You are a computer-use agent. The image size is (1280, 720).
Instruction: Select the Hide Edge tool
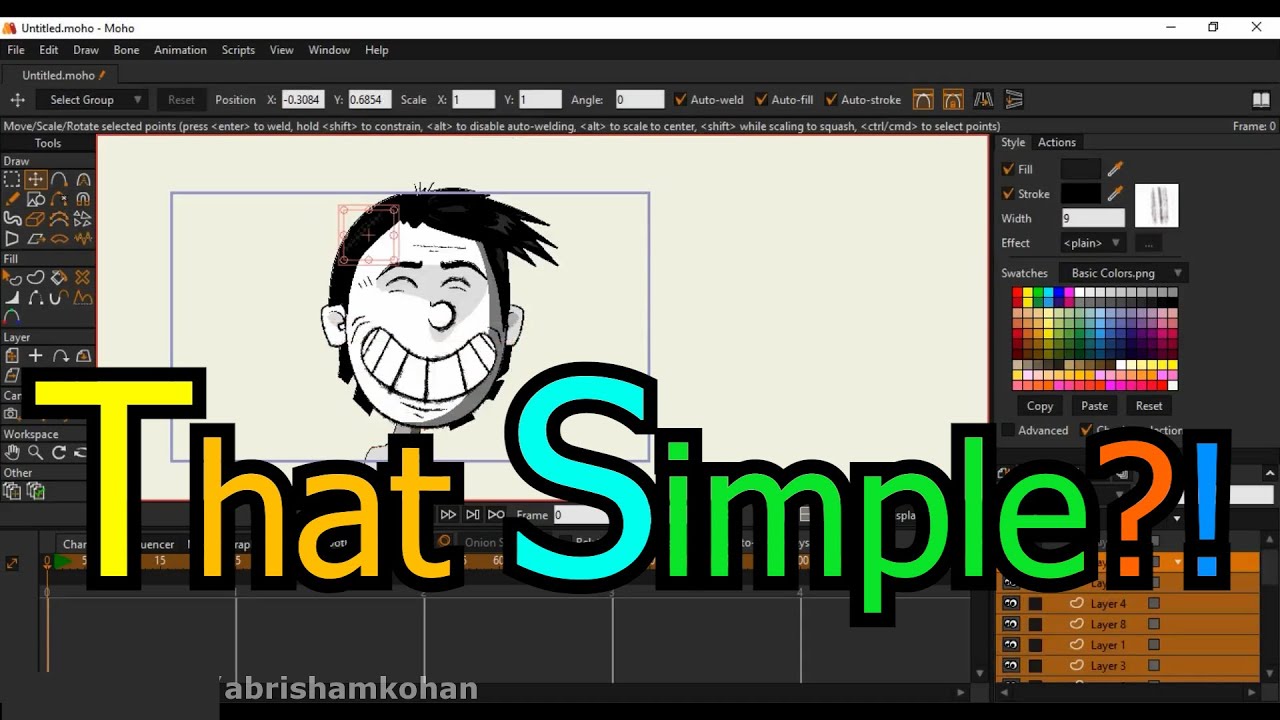(x=35, y=298)
